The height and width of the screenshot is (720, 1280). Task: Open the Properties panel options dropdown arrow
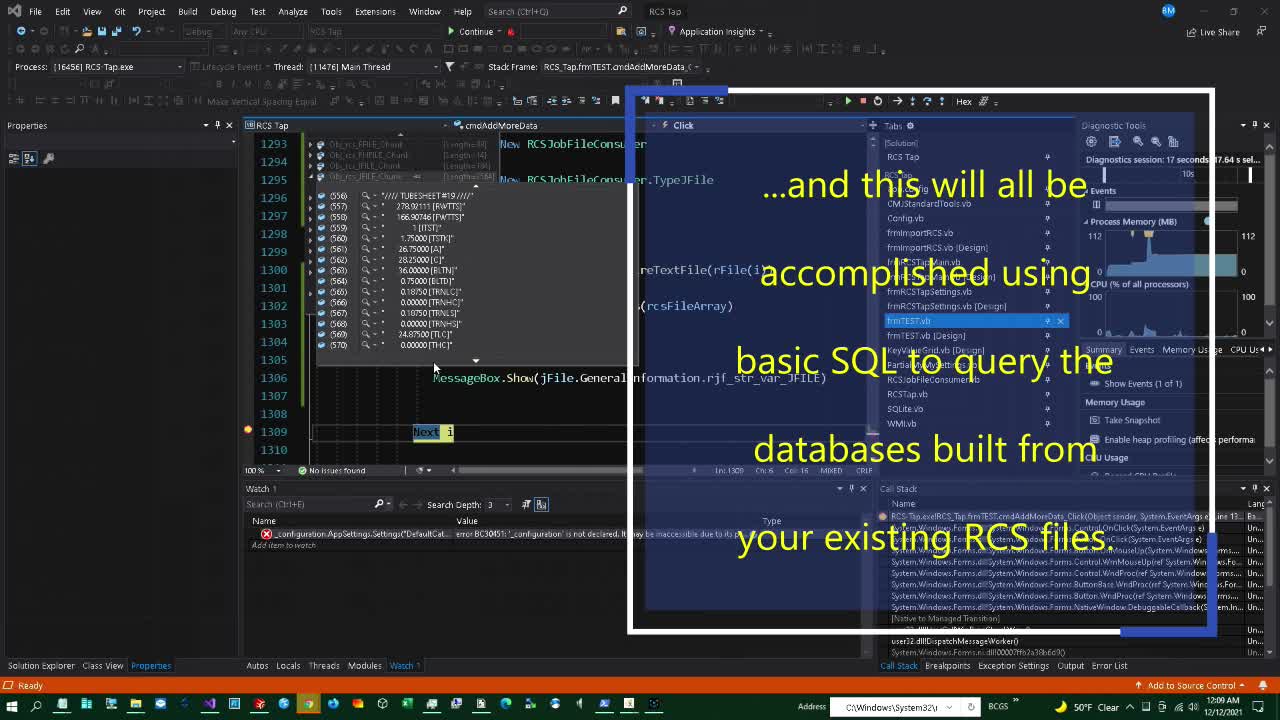coord(205,125)
